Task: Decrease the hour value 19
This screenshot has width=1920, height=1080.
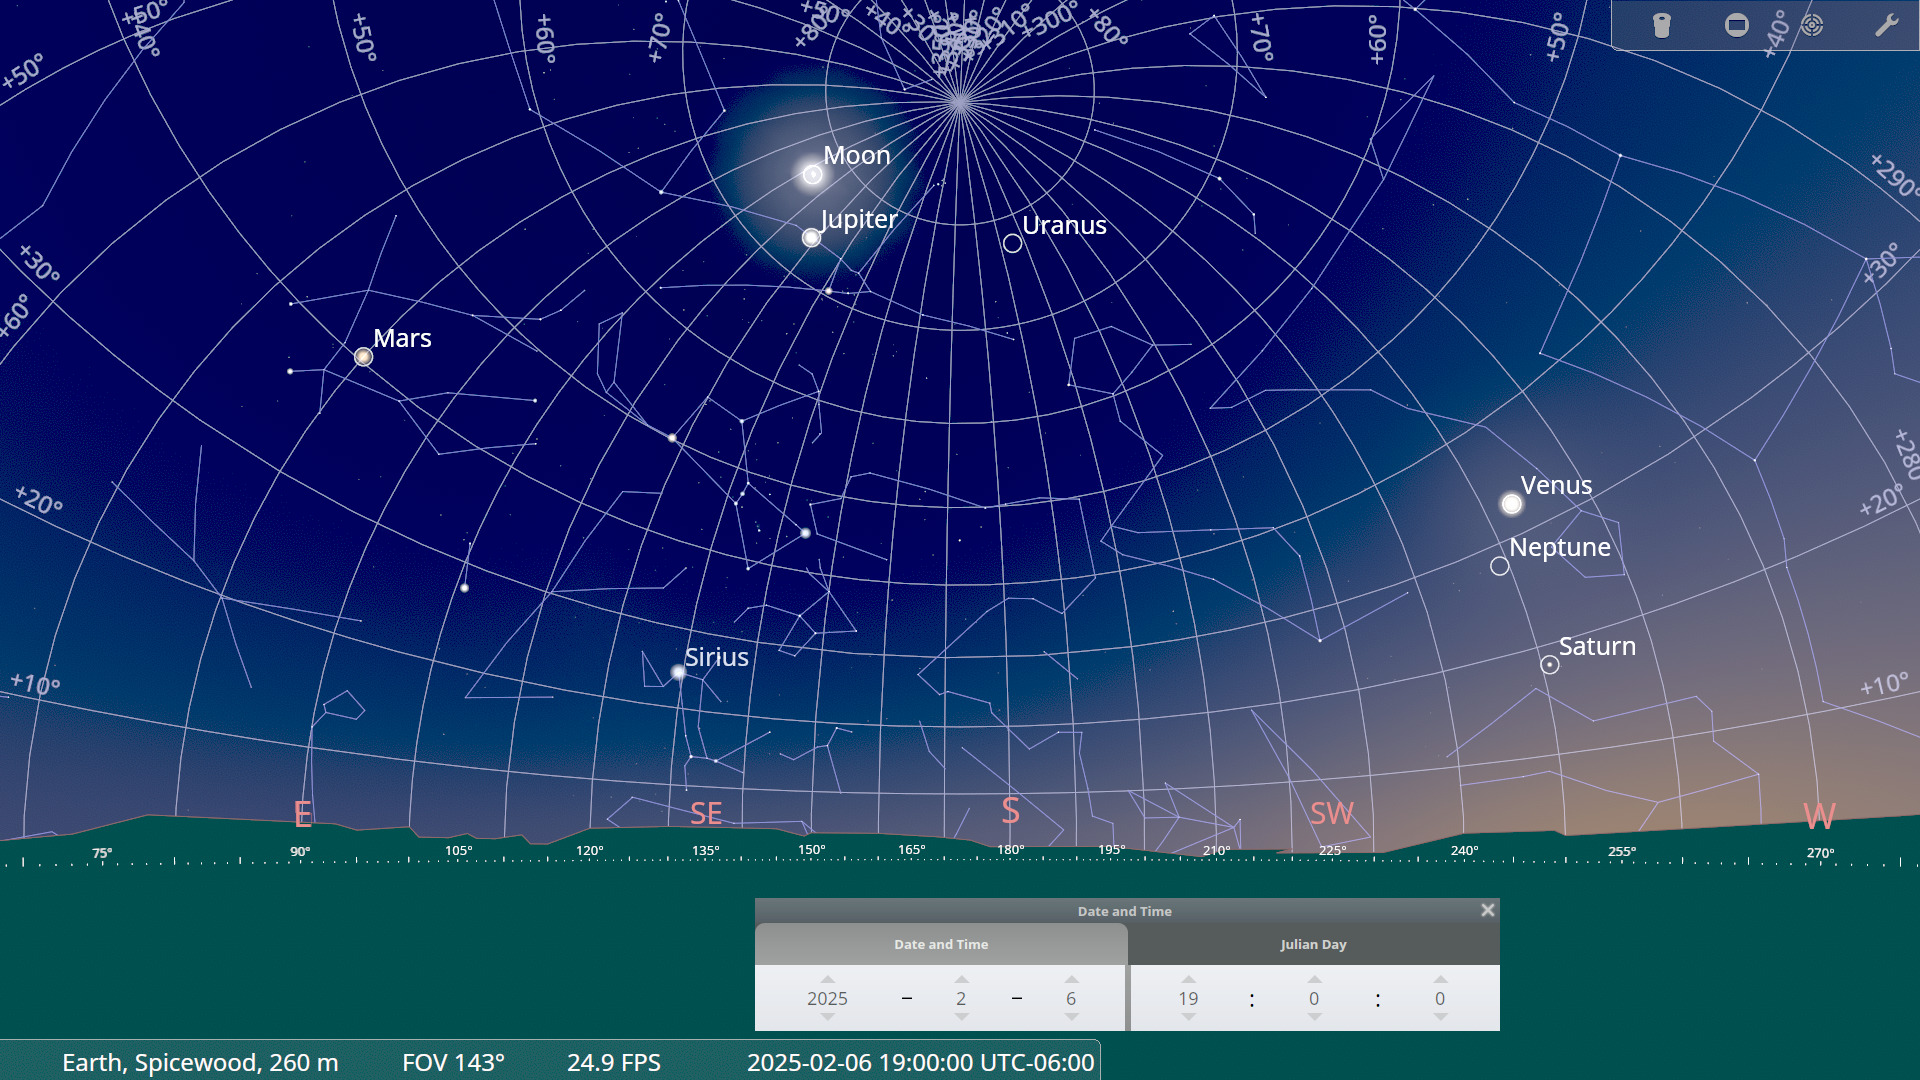Action: tap(1188, 1017)
